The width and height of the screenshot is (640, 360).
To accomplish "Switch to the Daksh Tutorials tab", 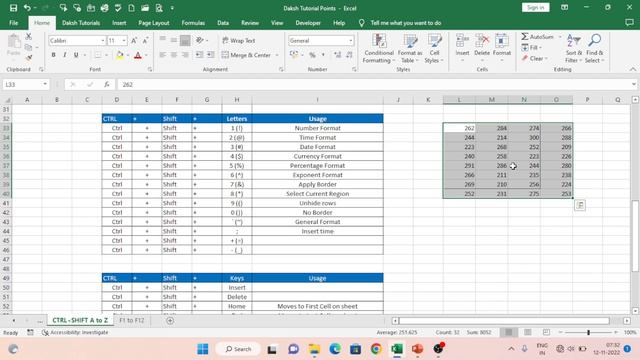I will [81, 23].
